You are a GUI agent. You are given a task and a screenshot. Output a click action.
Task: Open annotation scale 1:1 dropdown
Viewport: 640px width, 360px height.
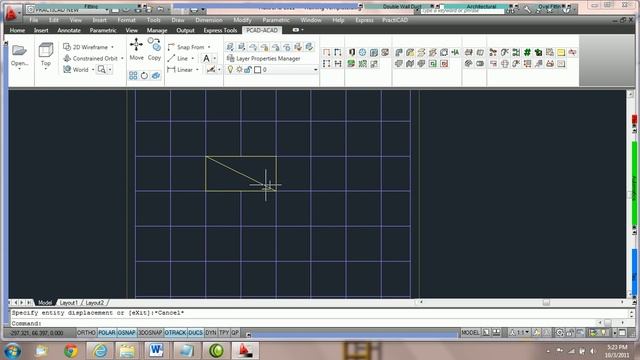(x=519, y=333)
